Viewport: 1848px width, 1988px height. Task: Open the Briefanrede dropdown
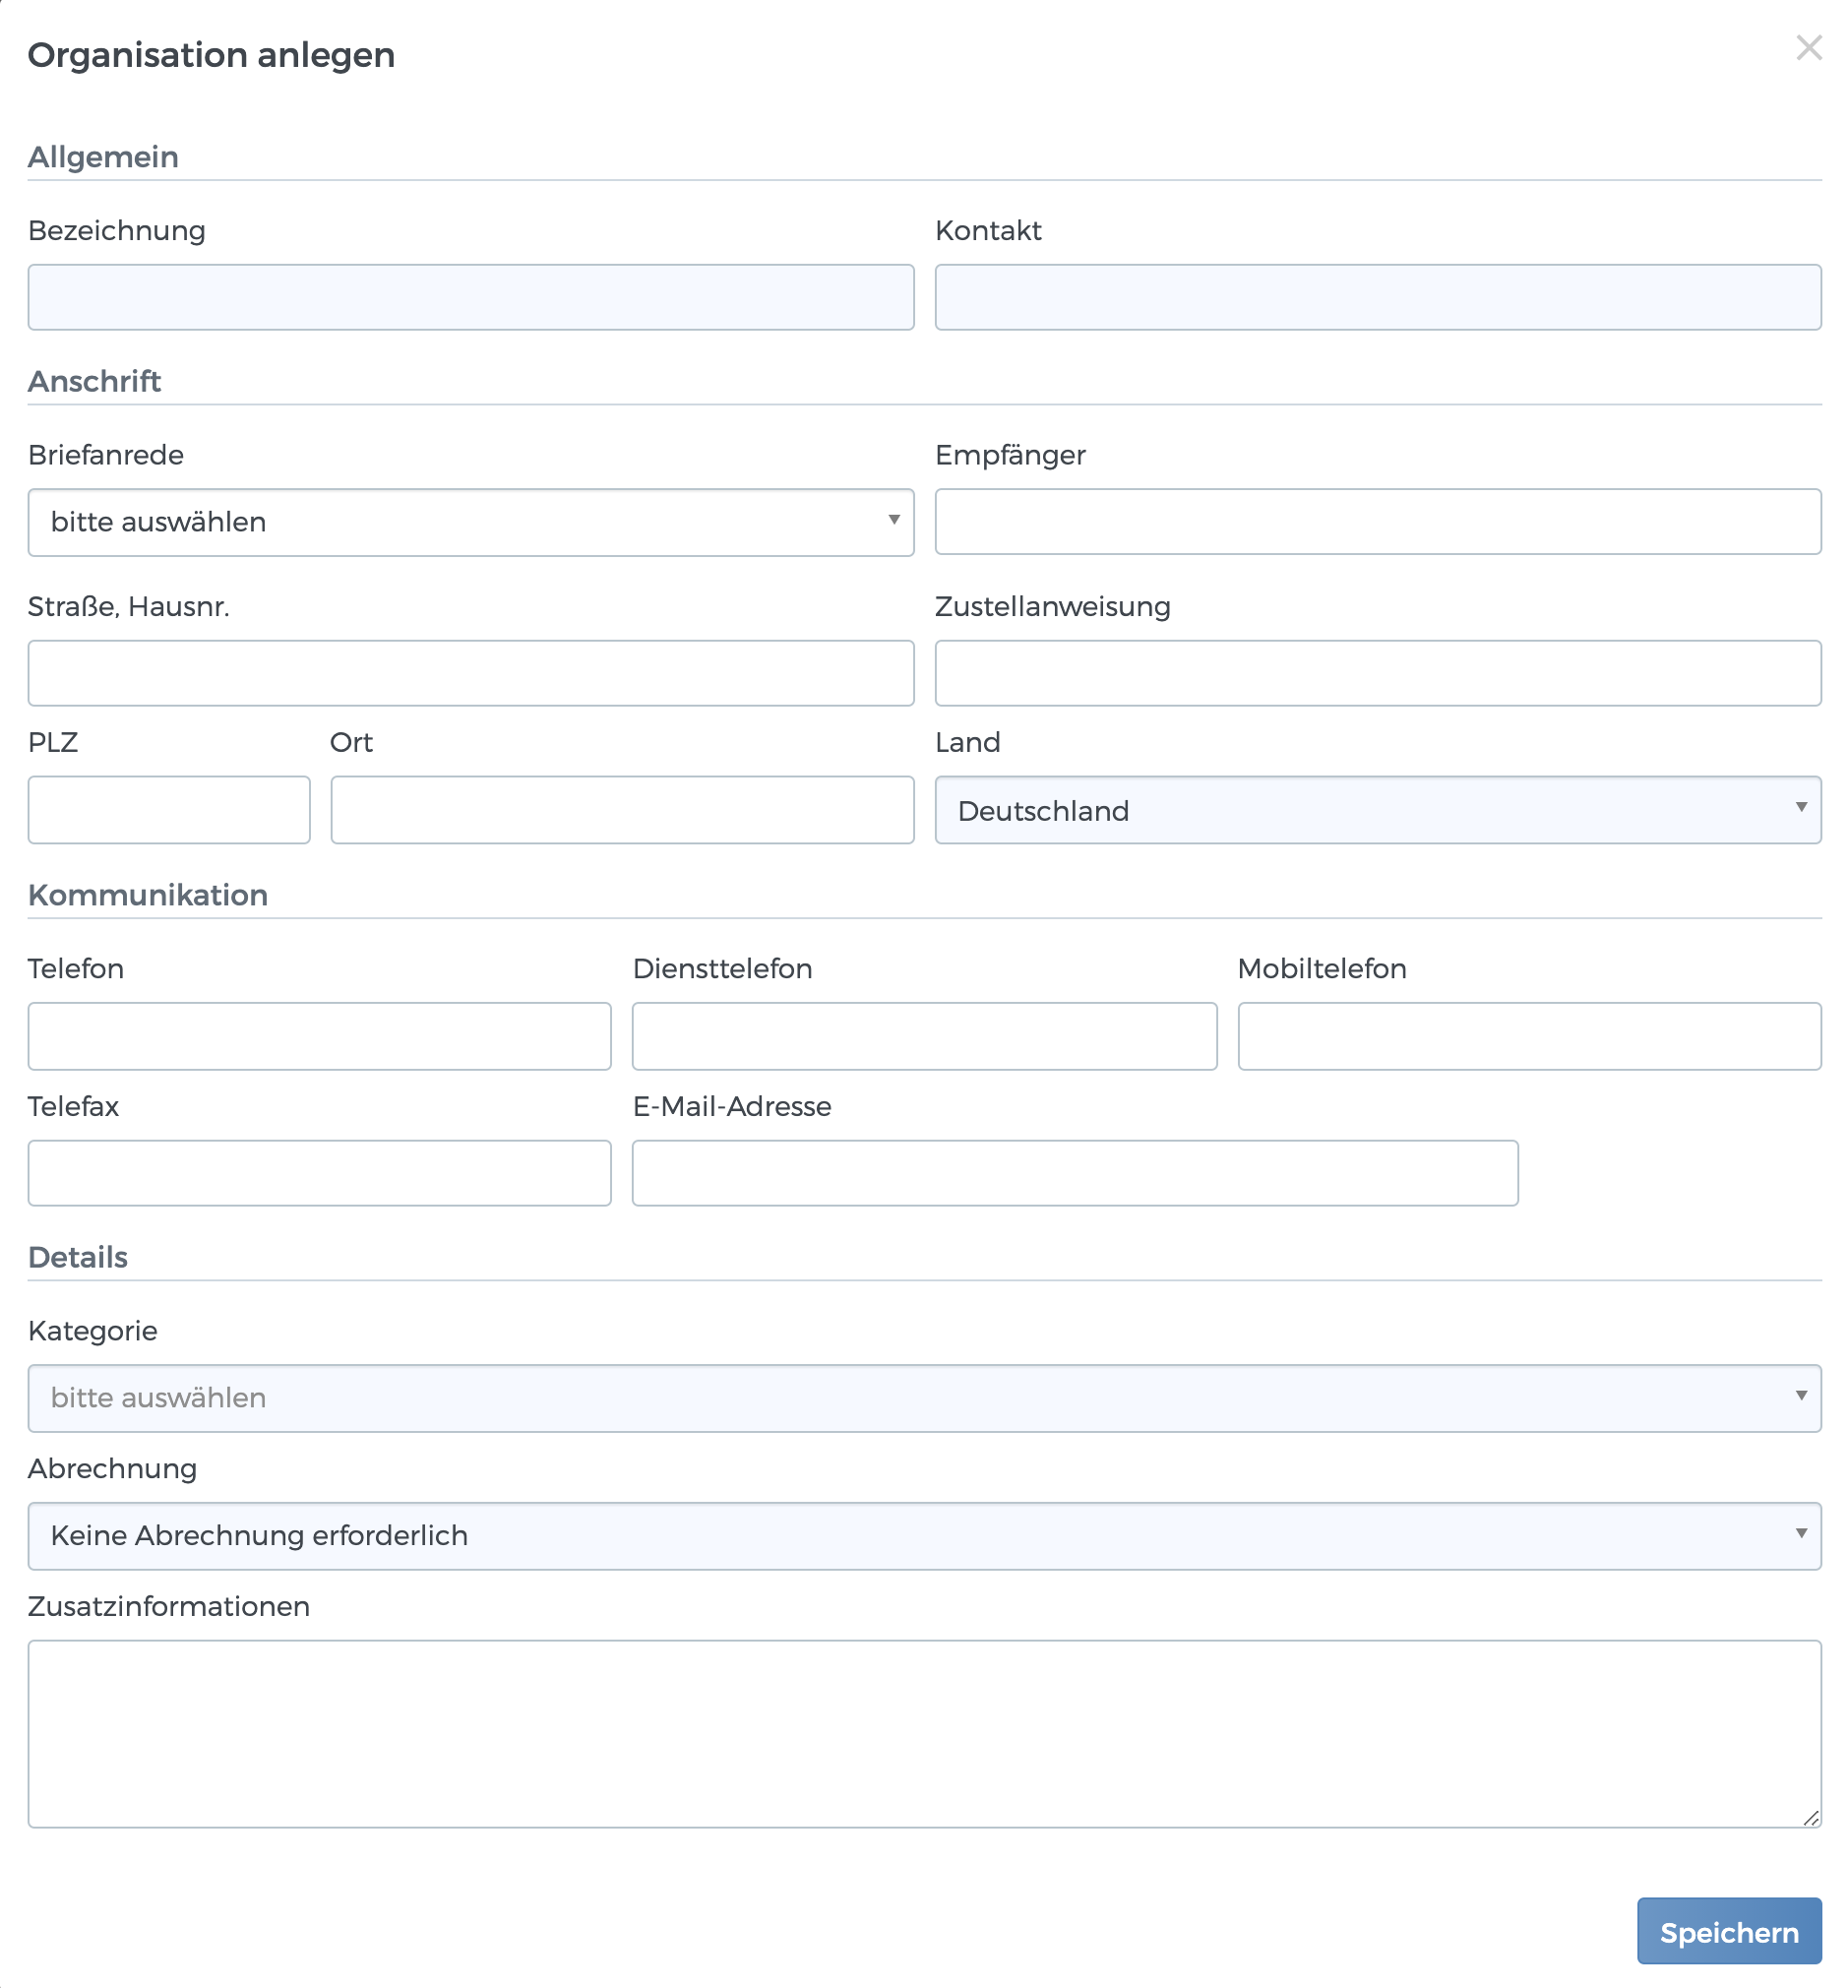[x=470, y=521]
